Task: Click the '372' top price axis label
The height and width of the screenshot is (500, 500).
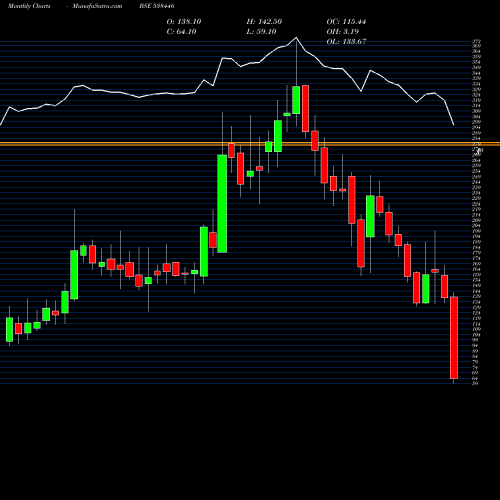Action: 476,42
